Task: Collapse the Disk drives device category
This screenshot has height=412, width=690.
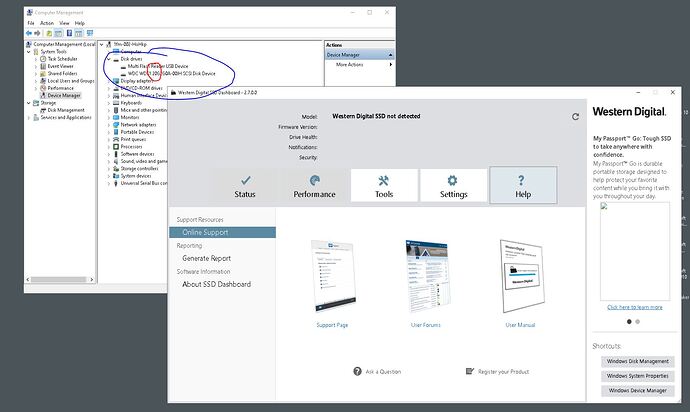Action: point(109,59)
